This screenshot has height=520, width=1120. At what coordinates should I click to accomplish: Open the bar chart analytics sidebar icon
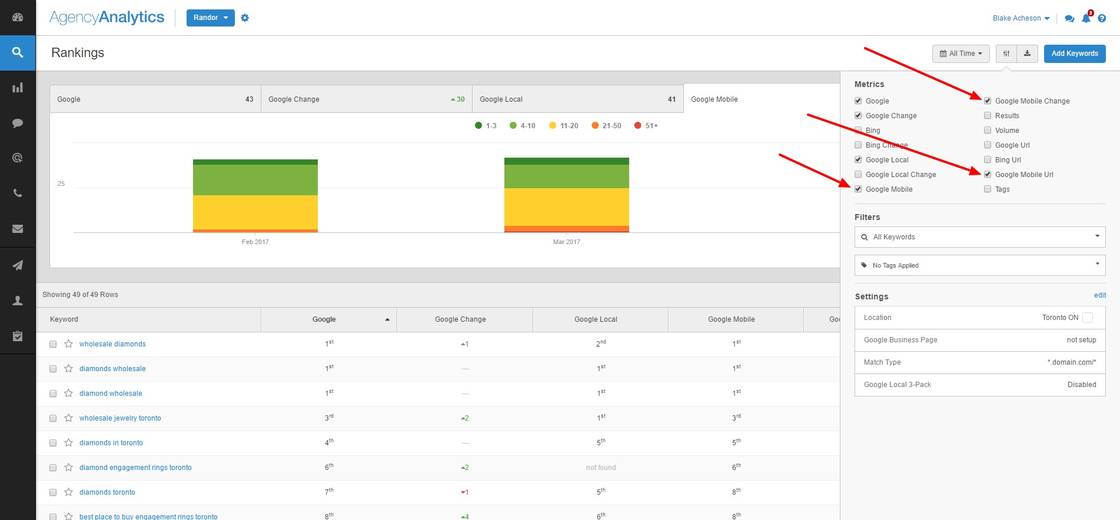[x=17, y=88]
